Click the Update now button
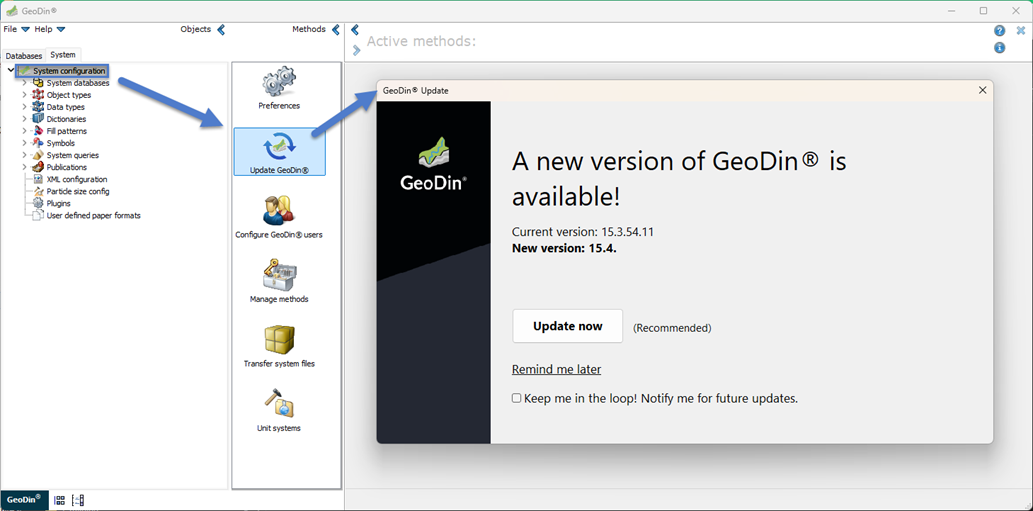1033x511 pixels. [567, 326]
